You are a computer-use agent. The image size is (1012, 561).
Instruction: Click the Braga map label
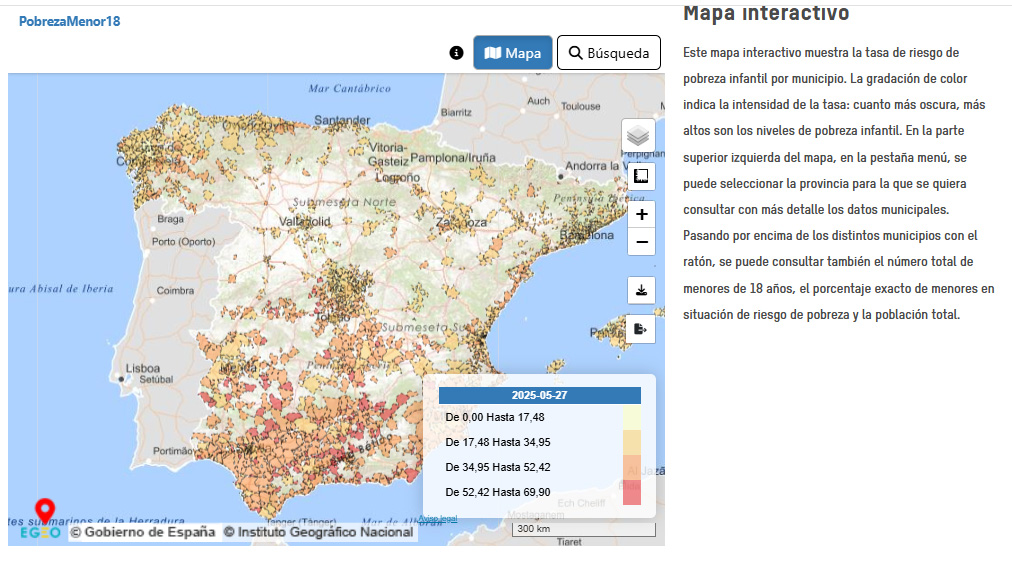(x=170, y=219)
